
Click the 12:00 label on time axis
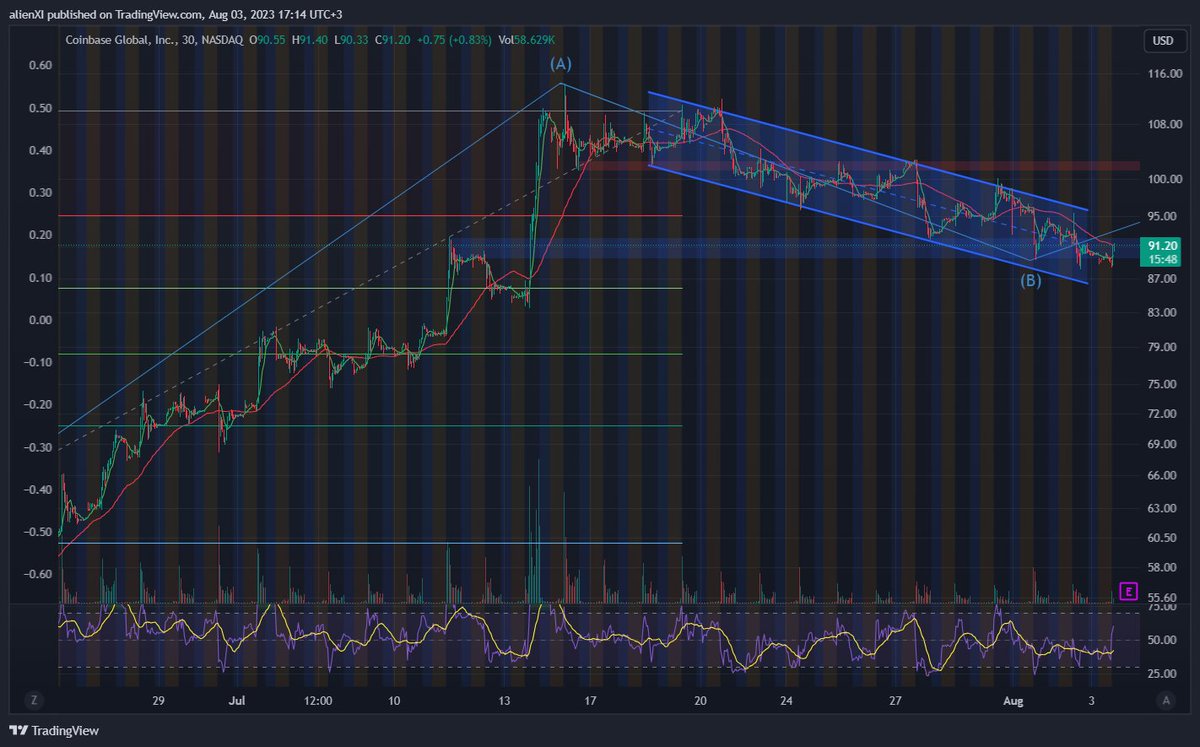coord(316,701)
